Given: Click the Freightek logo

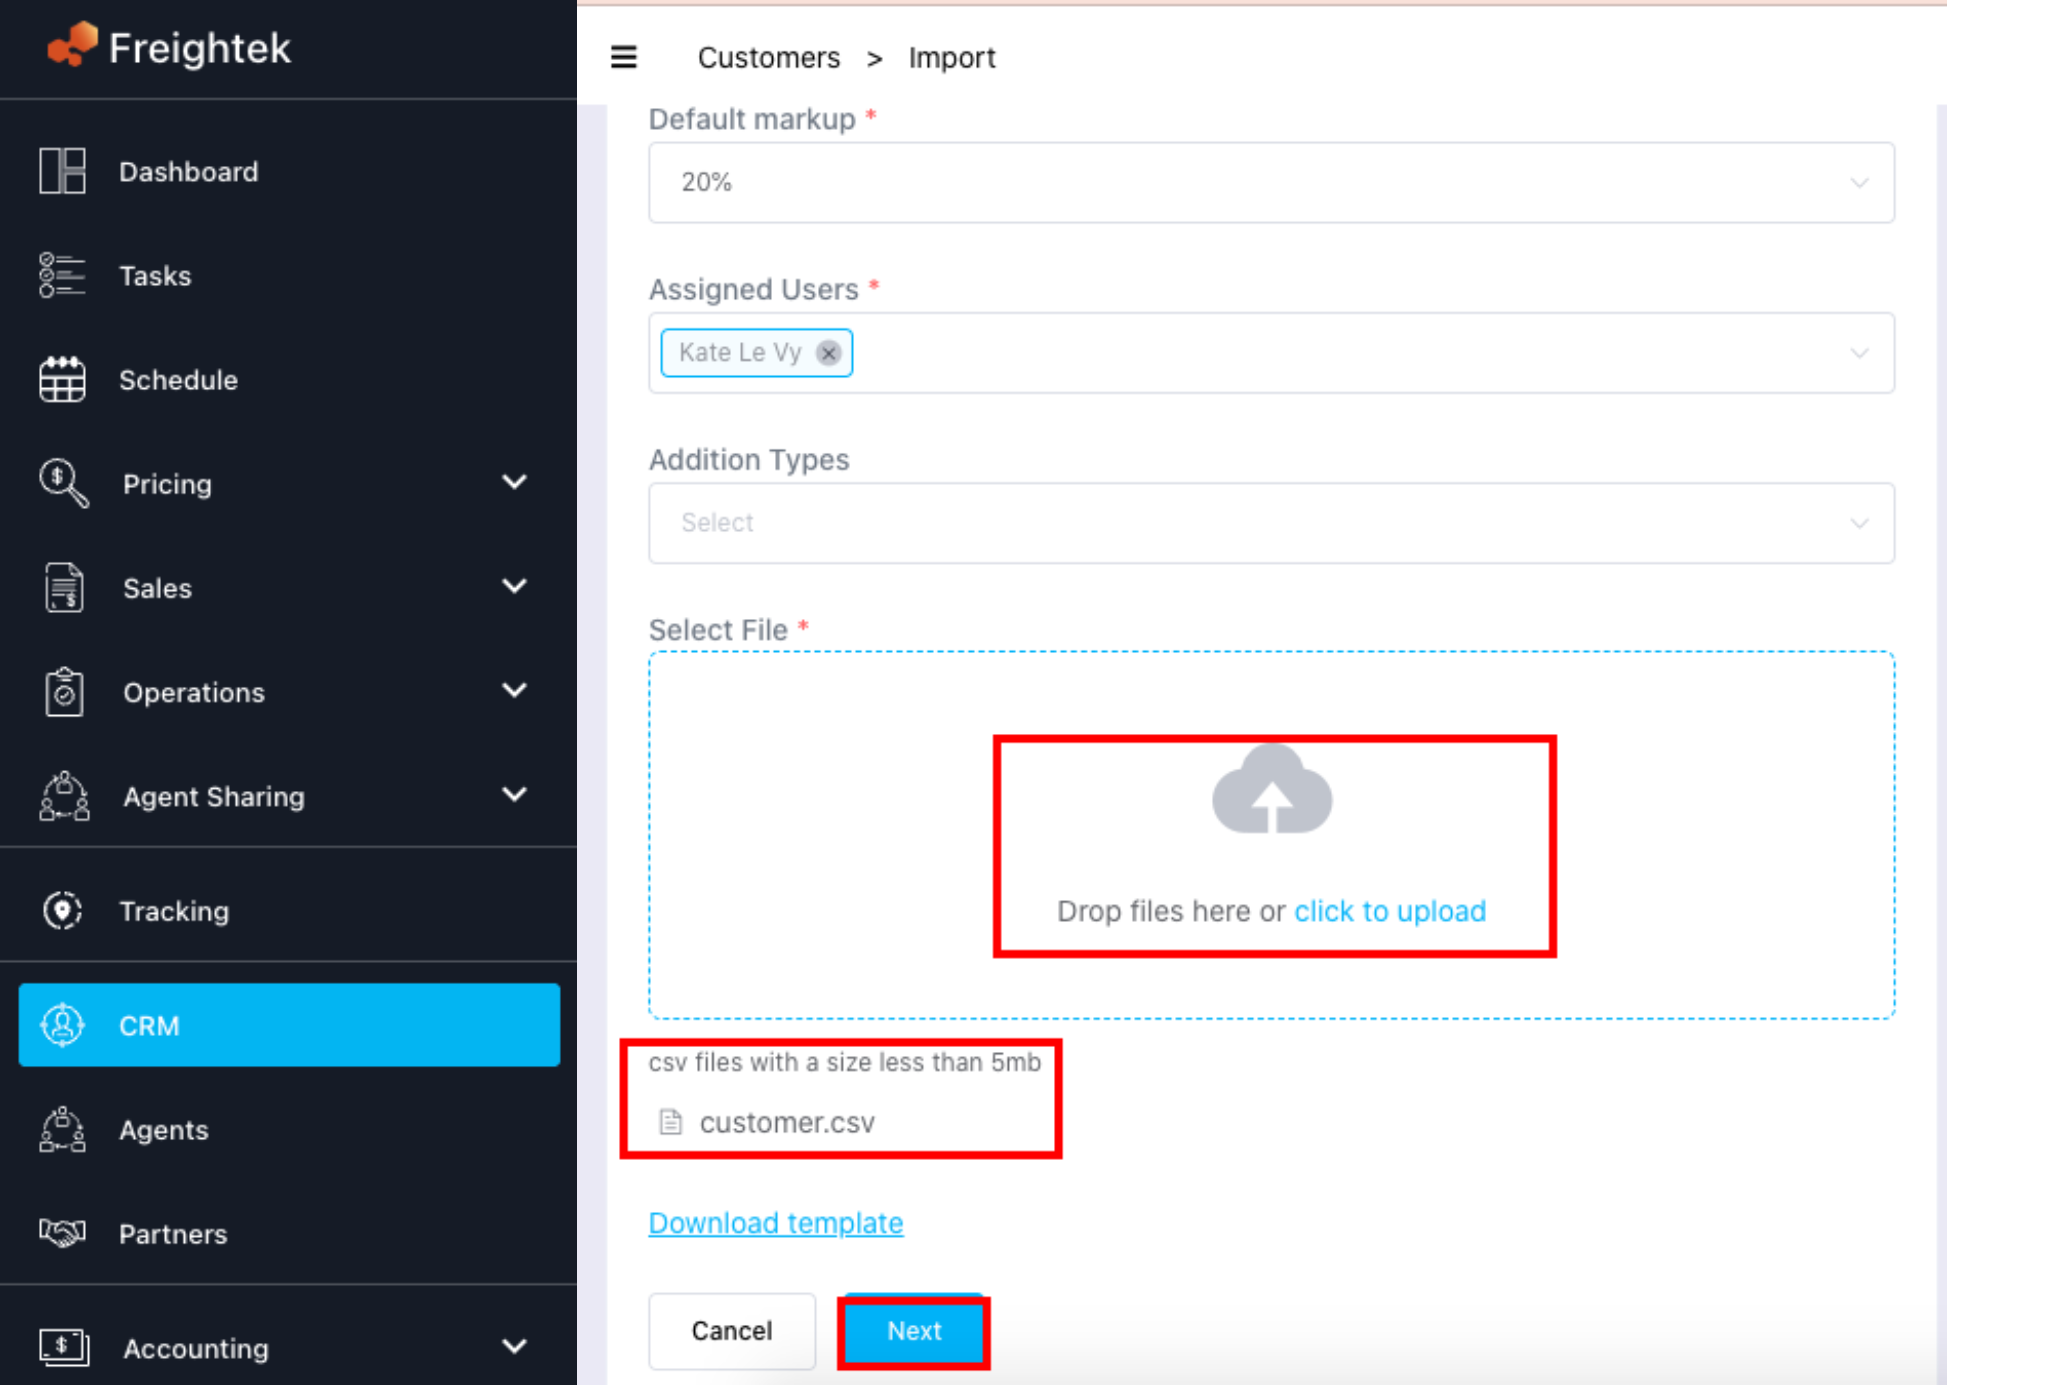Looking at the screenshot, I should pyautogui.click(x=170, y=47).
